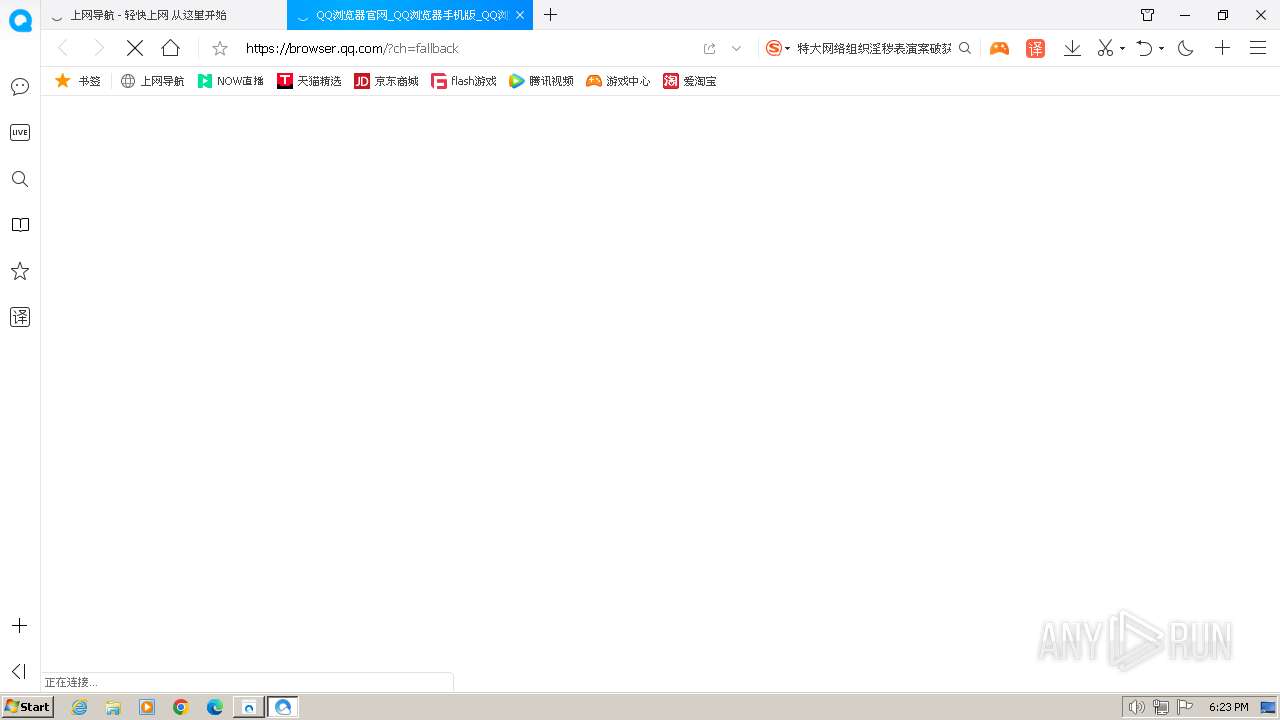
Task: Open File Explorer from taskbar
Action: coord(113,707)
